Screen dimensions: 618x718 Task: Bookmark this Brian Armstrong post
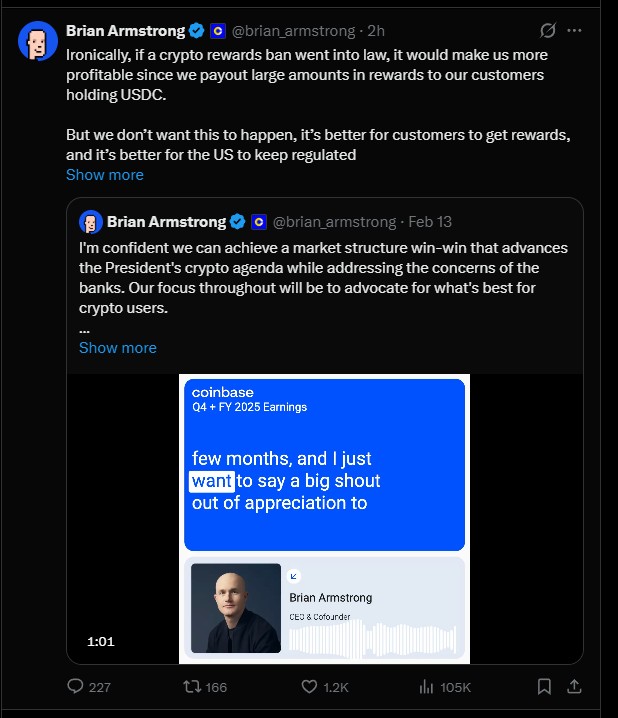point(545,687)
